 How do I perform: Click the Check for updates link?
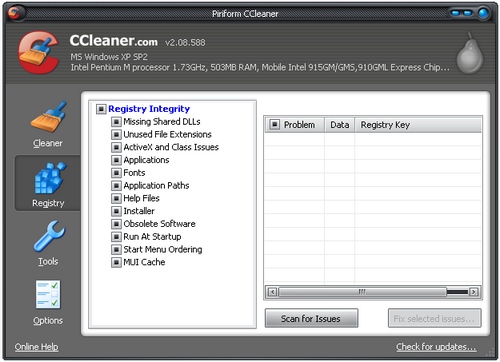[436, 347]
